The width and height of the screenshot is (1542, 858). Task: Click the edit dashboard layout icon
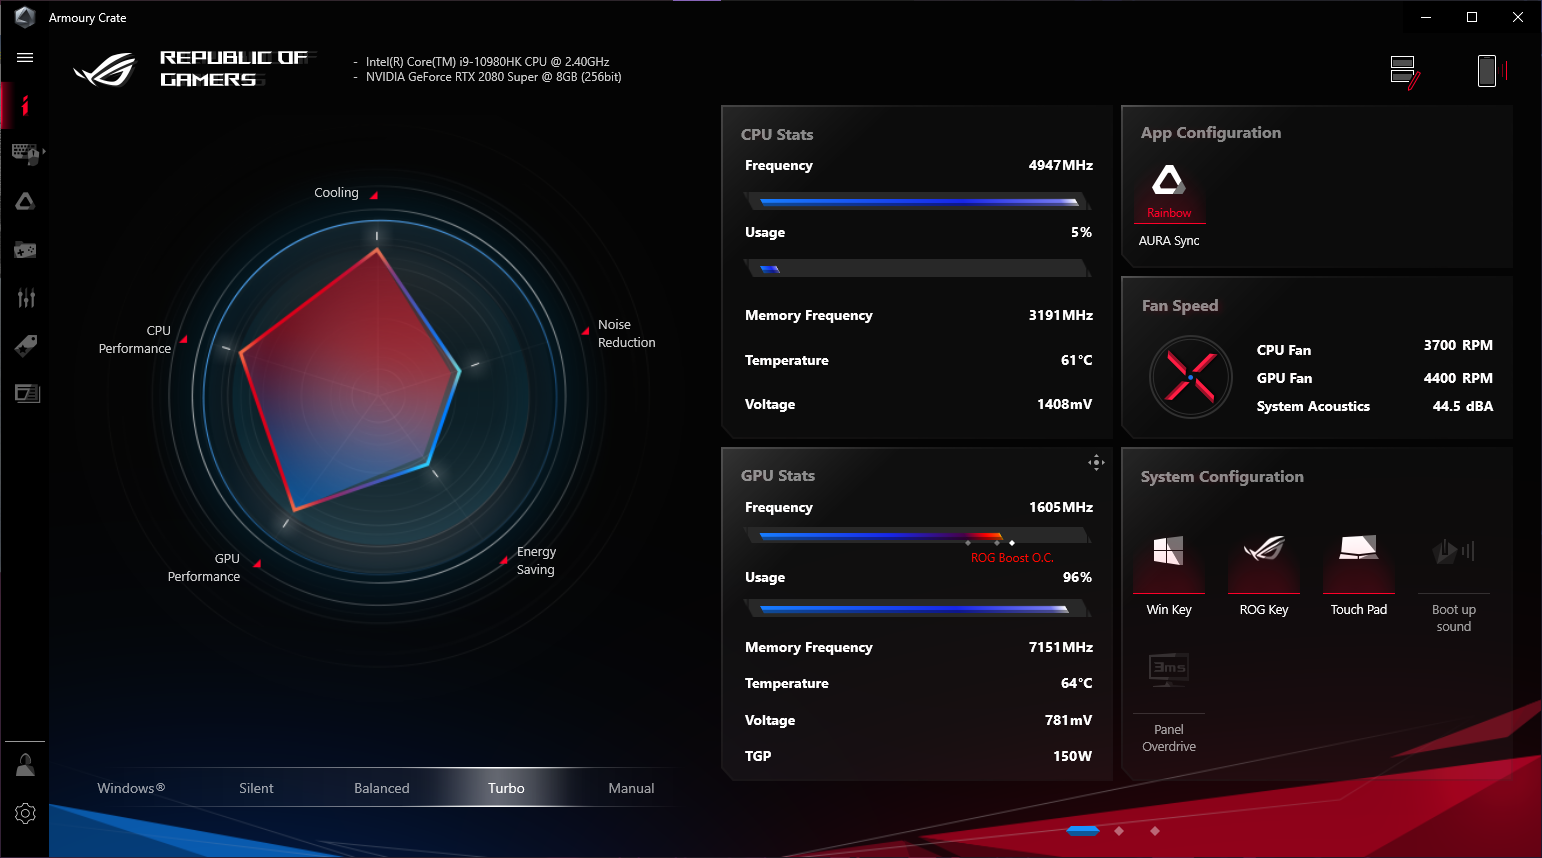click(1405, 72)
